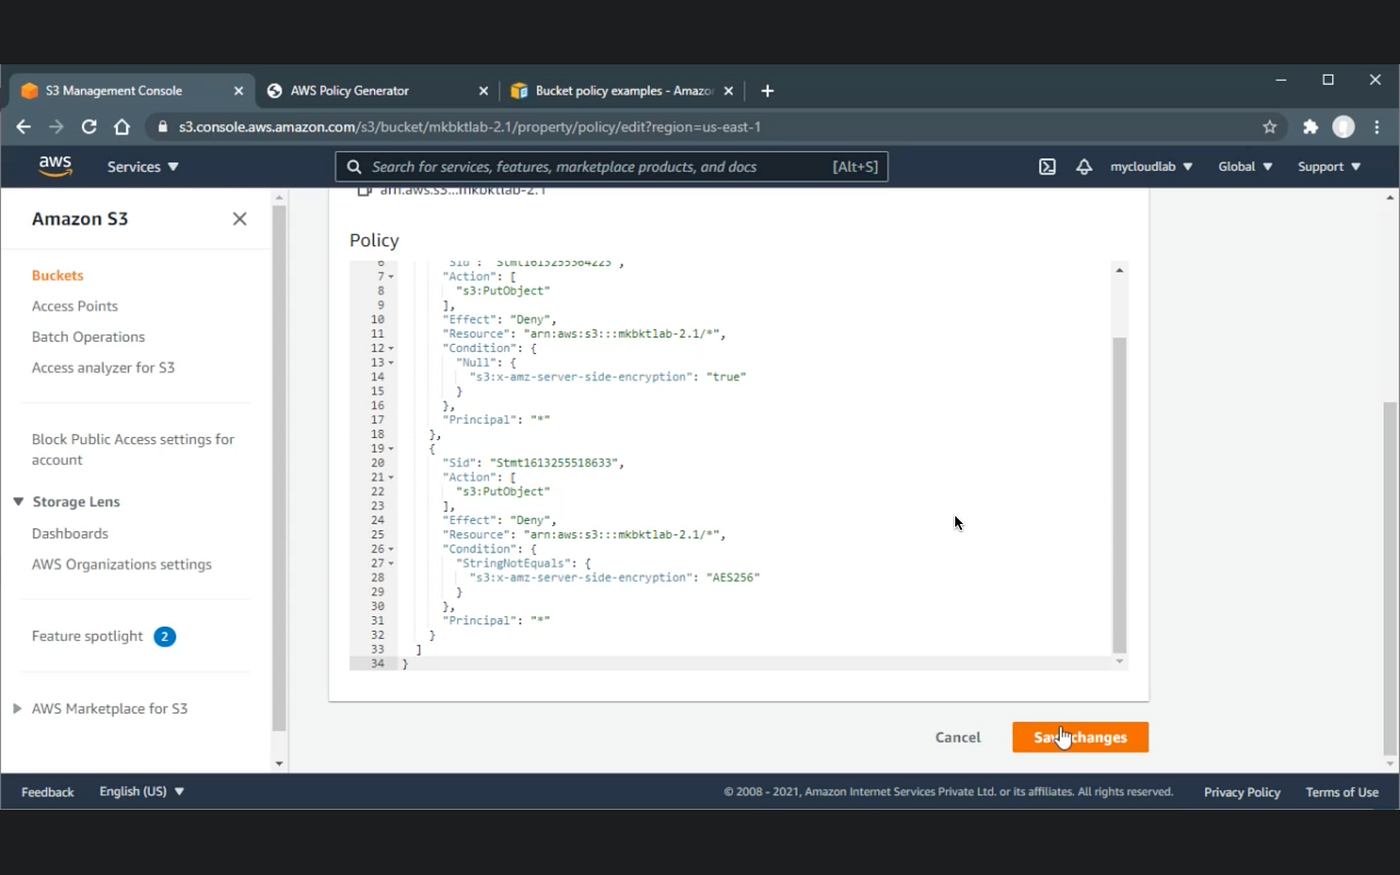The image size is (1400, 875).
Task: Open the Chrome profile avatar
Action: click(x=1343, y=127)
